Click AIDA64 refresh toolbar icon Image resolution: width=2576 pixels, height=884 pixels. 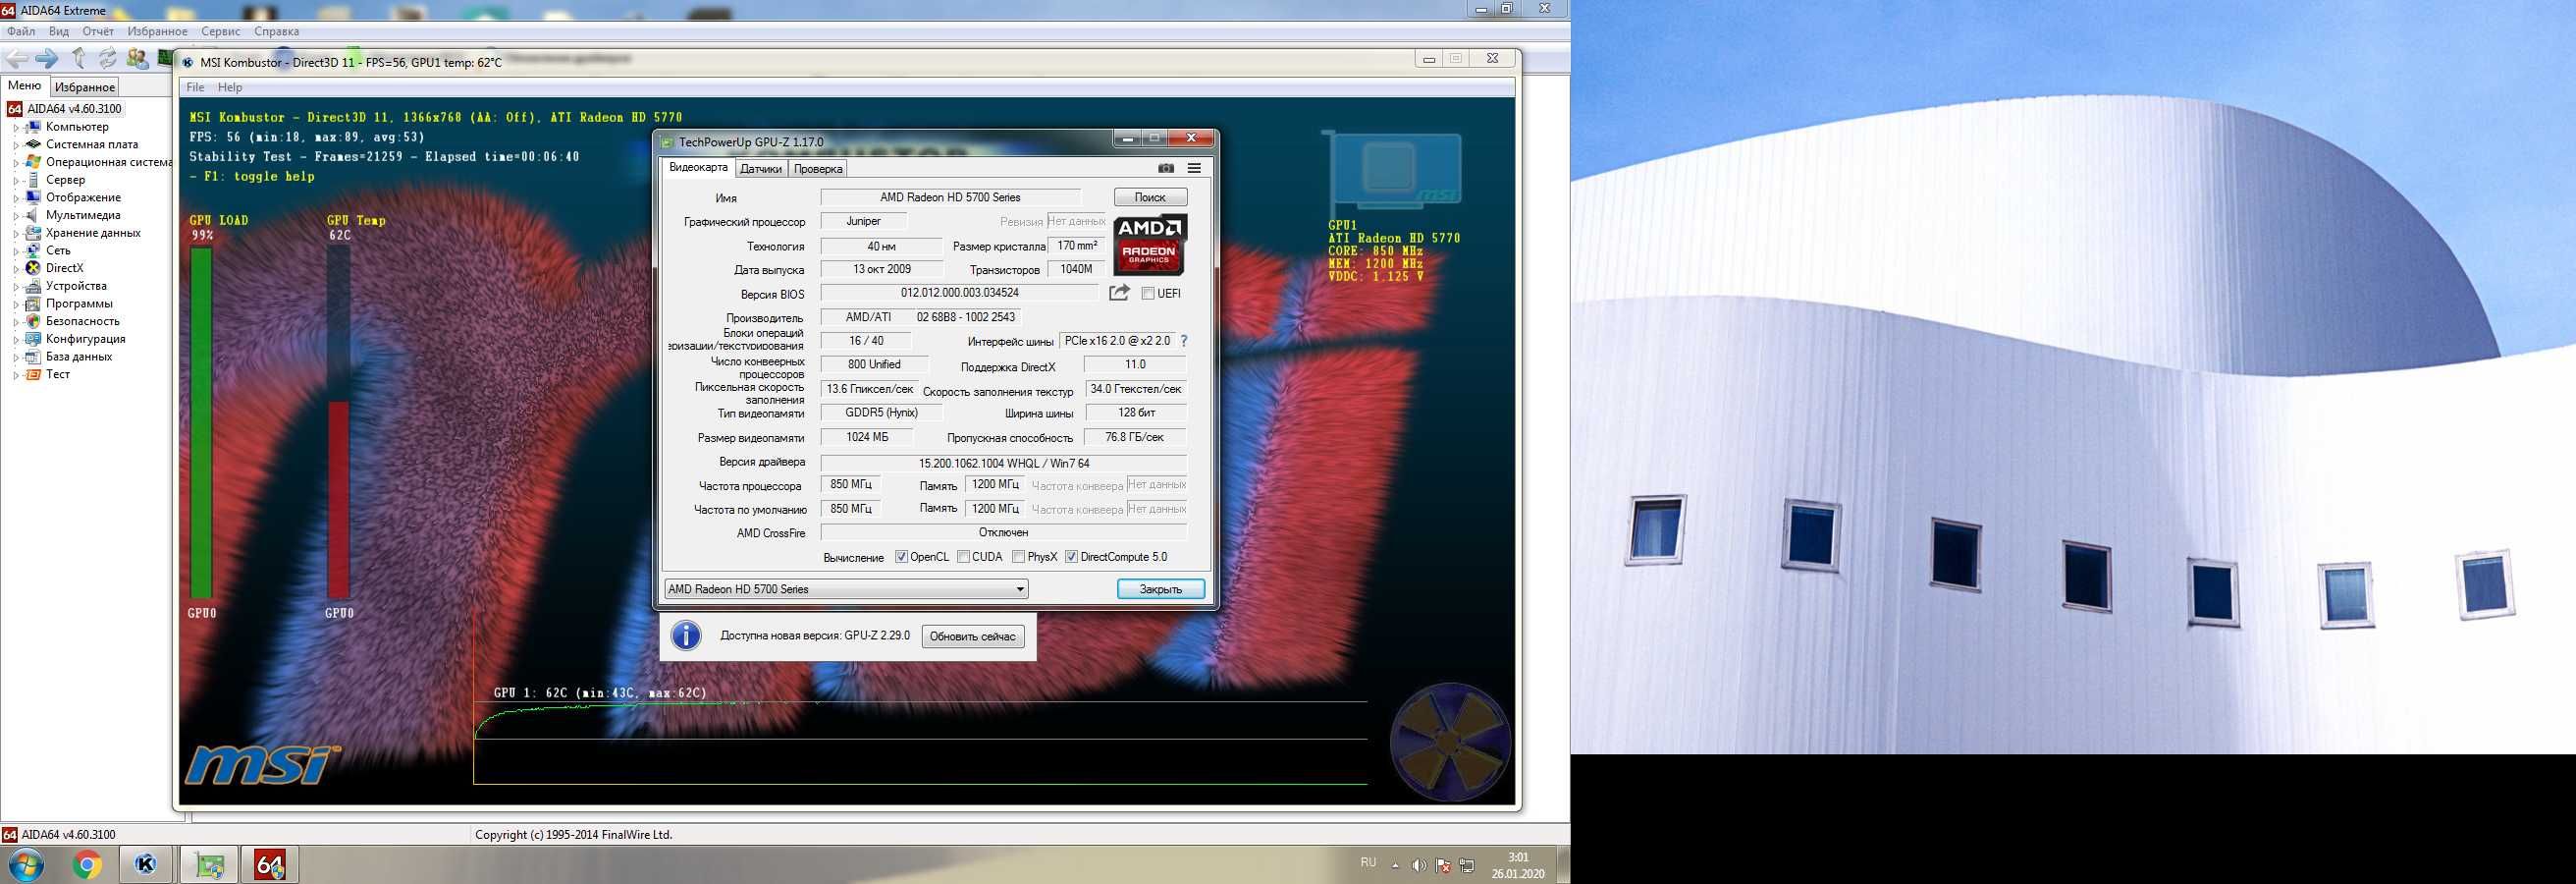pos(108,59)
